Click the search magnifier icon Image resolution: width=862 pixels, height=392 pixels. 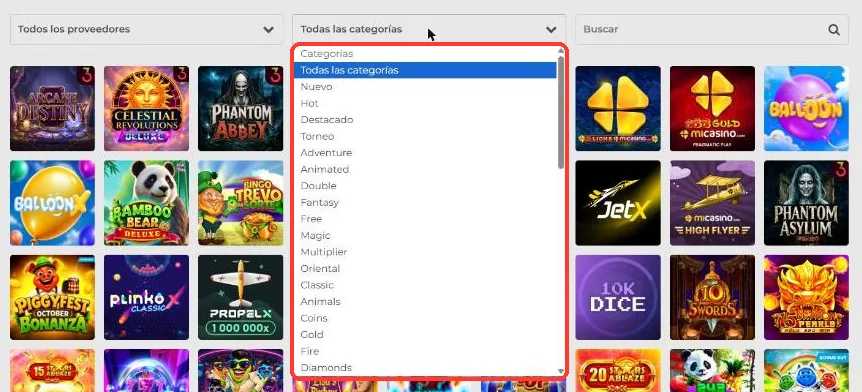[834, 29]
